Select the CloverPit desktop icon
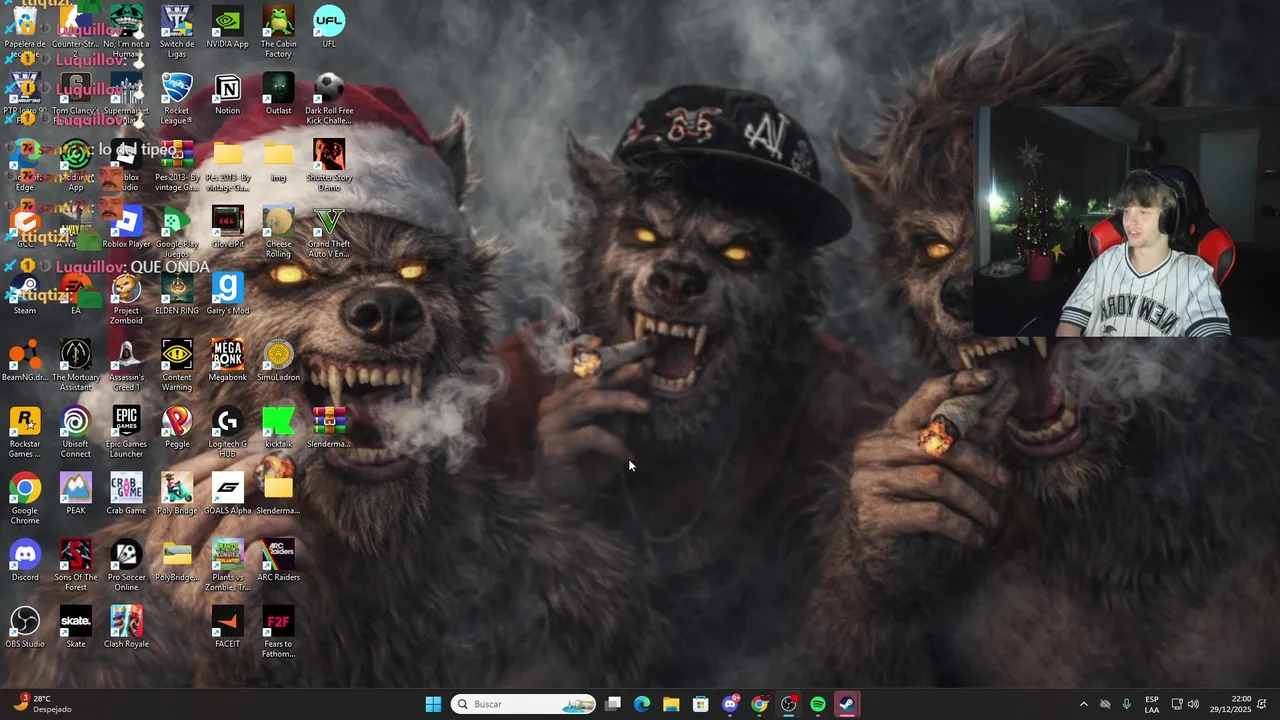The image size is (1280, 720). (227, 228)
